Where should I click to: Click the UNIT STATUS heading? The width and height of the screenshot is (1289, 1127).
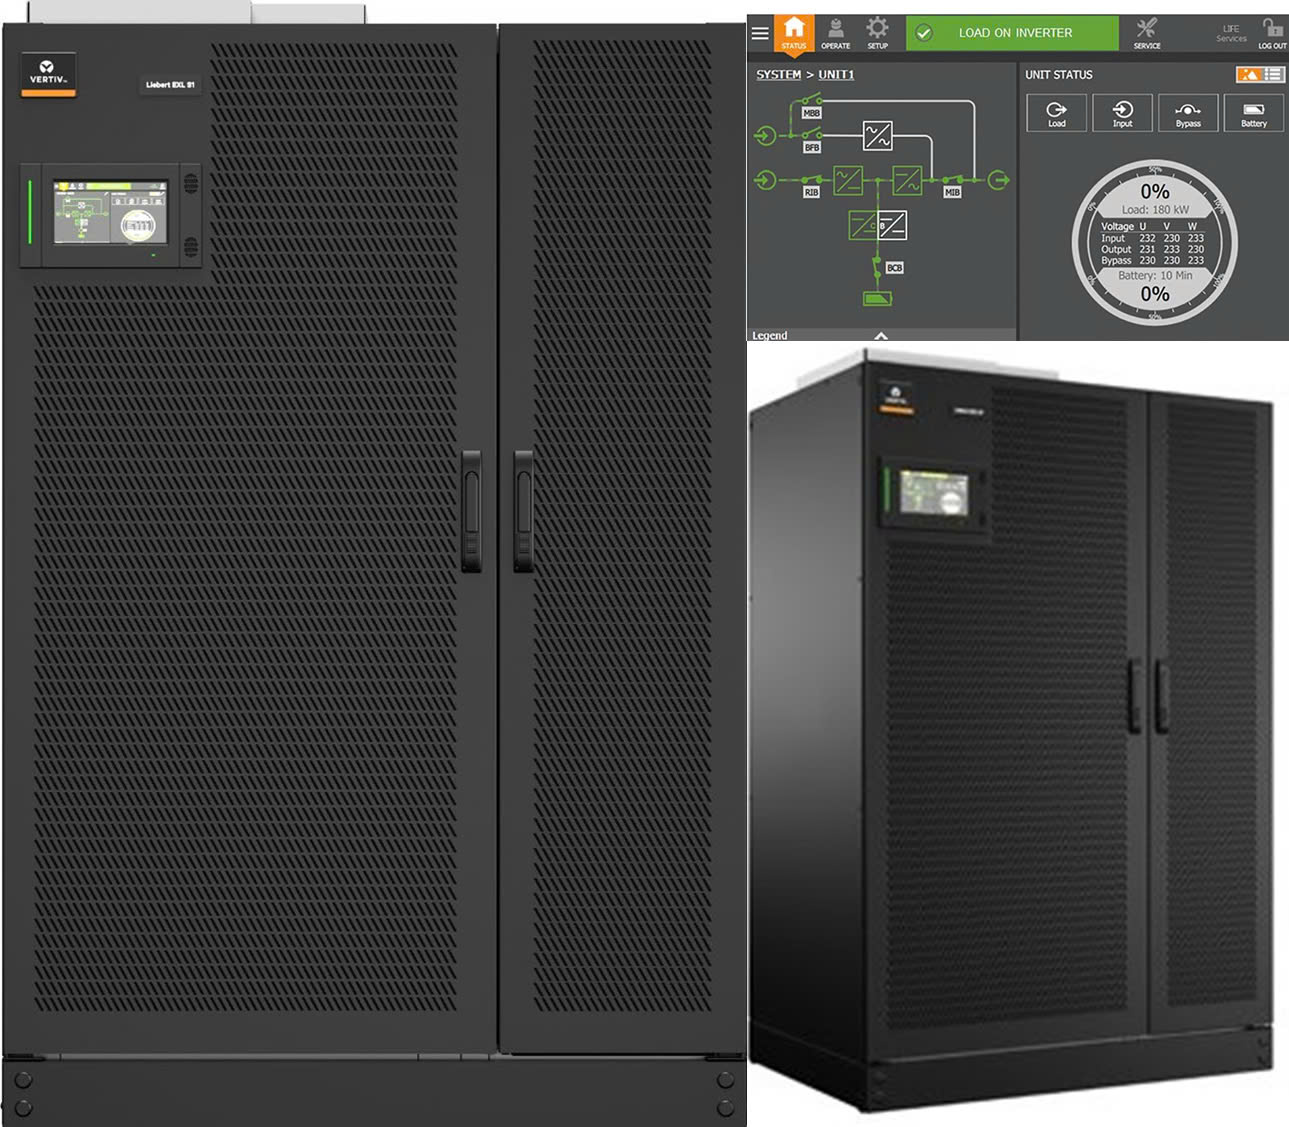tap(1059, 75)
